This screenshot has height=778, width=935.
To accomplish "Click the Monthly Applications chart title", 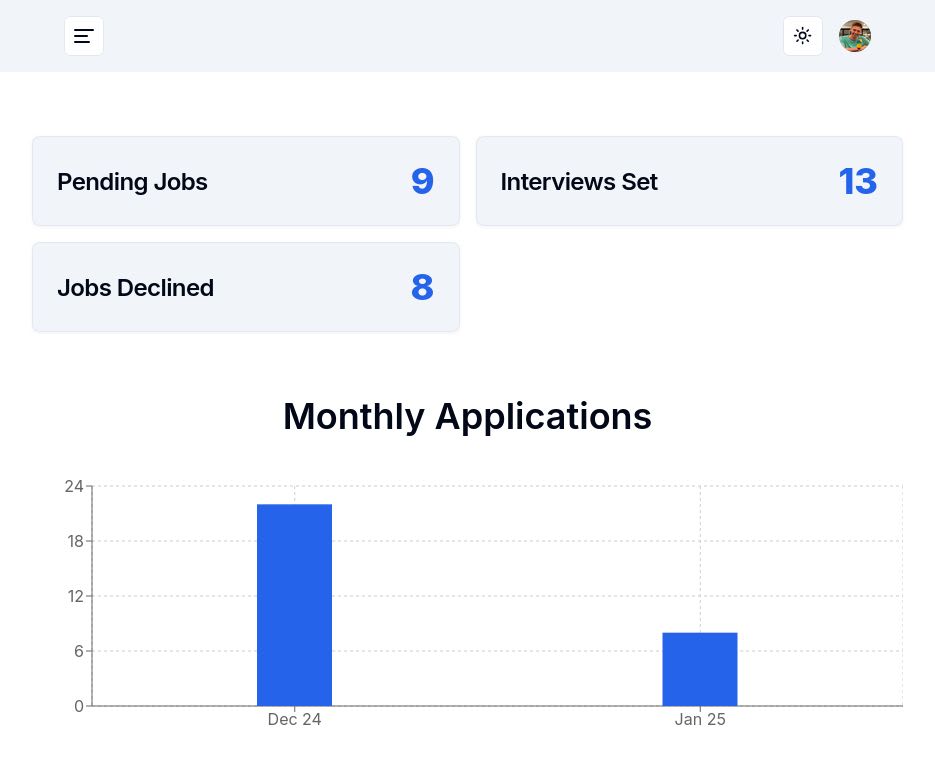I will pyautogui.click(x=467, y=416).
